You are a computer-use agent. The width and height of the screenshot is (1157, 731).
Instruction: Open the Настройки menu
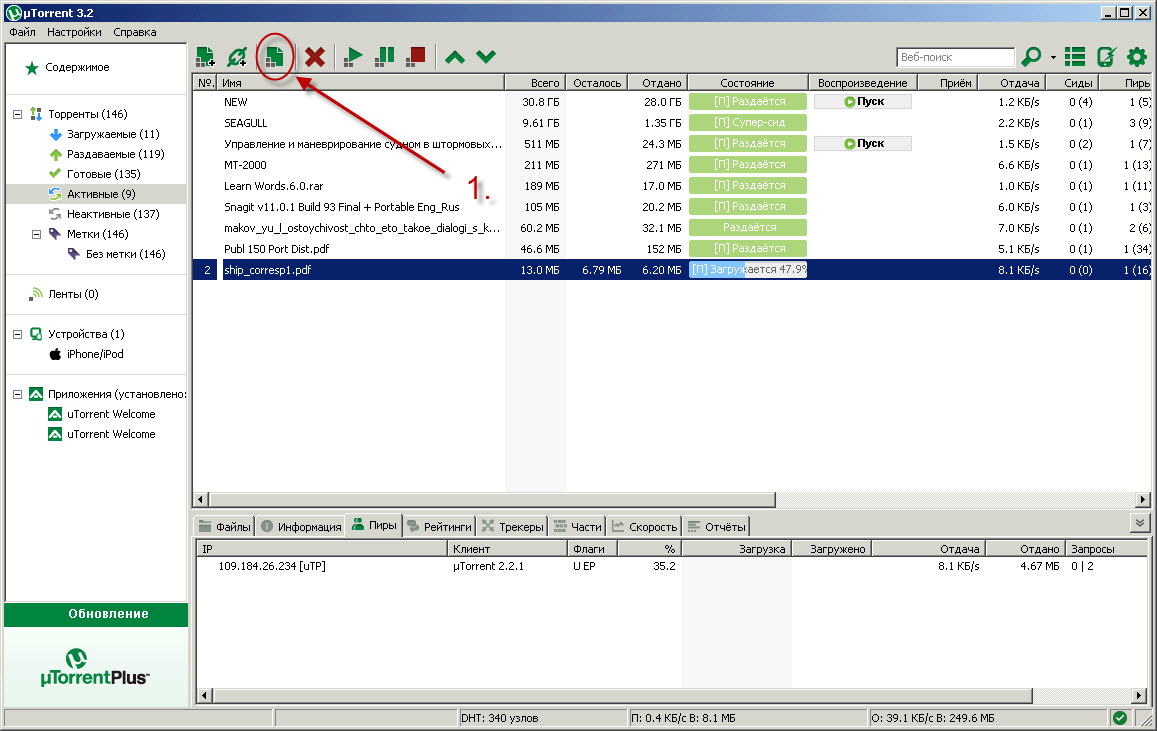pyautogui.click(x=74, y=32)
